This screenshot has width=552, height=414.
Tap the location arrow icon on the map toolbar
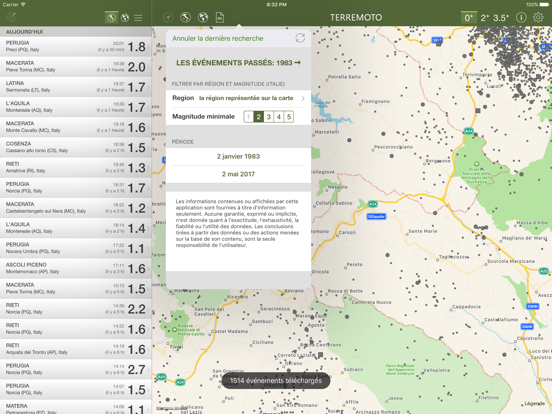pyautogui.click(x=168, y=17)
